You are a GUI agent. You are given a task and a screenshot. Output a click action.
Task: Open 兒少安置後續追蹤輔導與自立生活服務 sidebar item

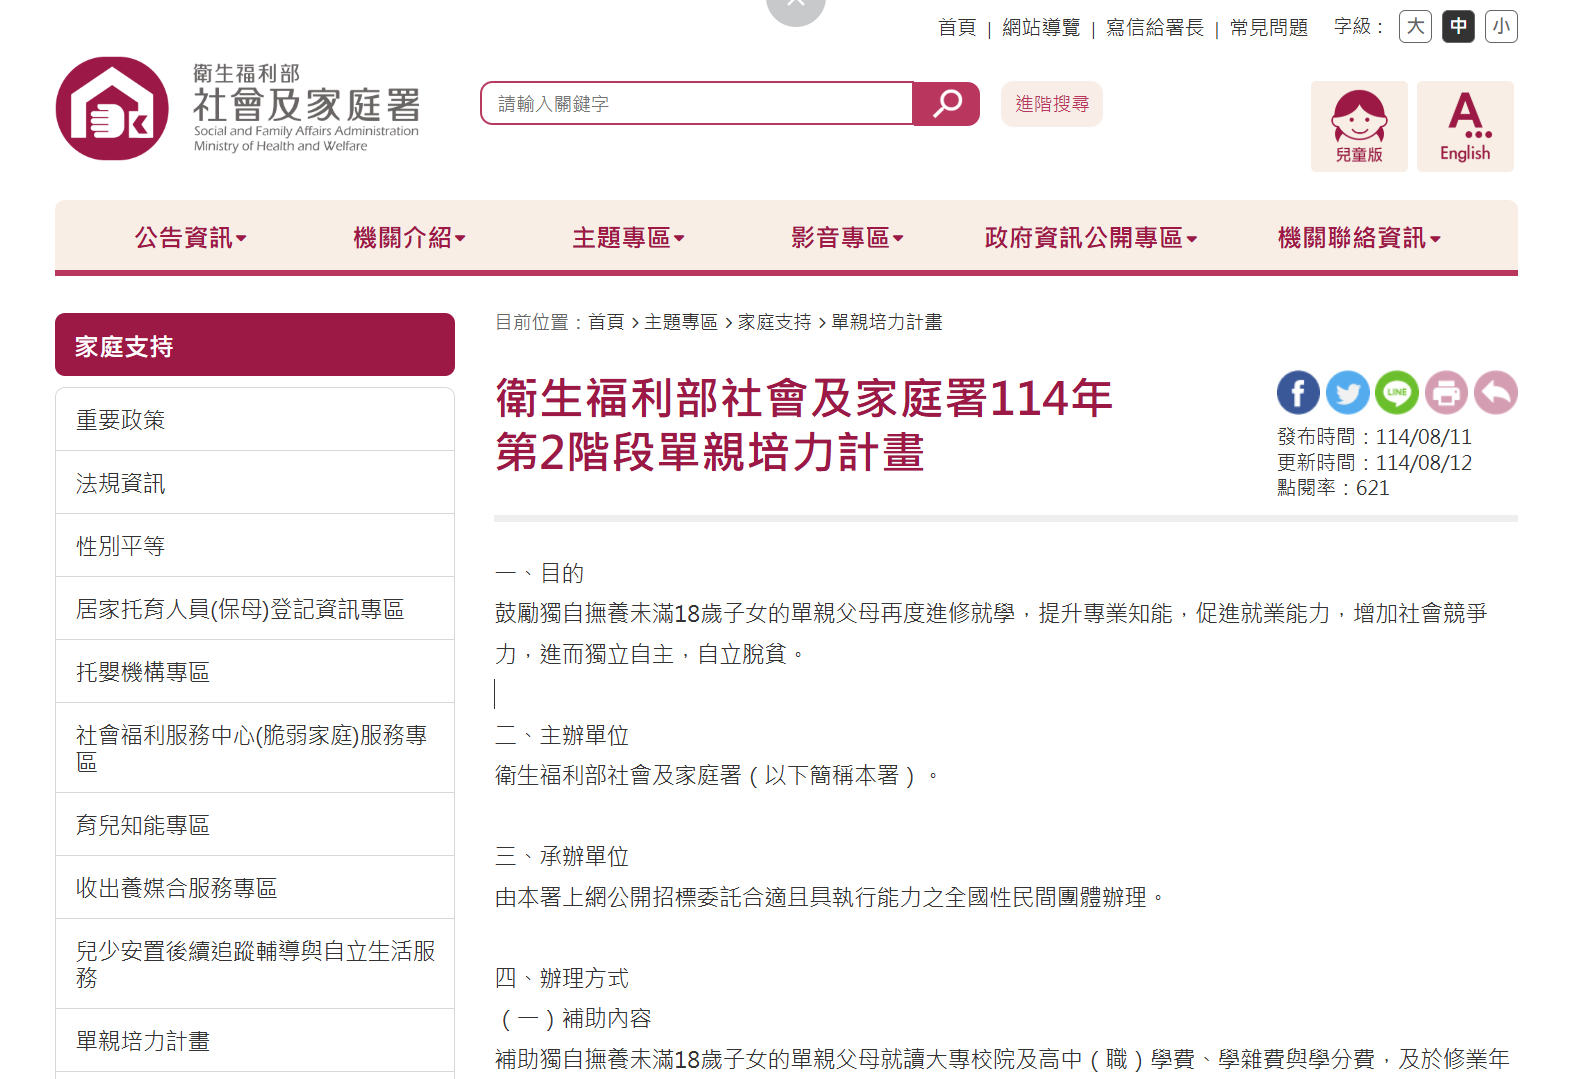(x=255, y=964)
